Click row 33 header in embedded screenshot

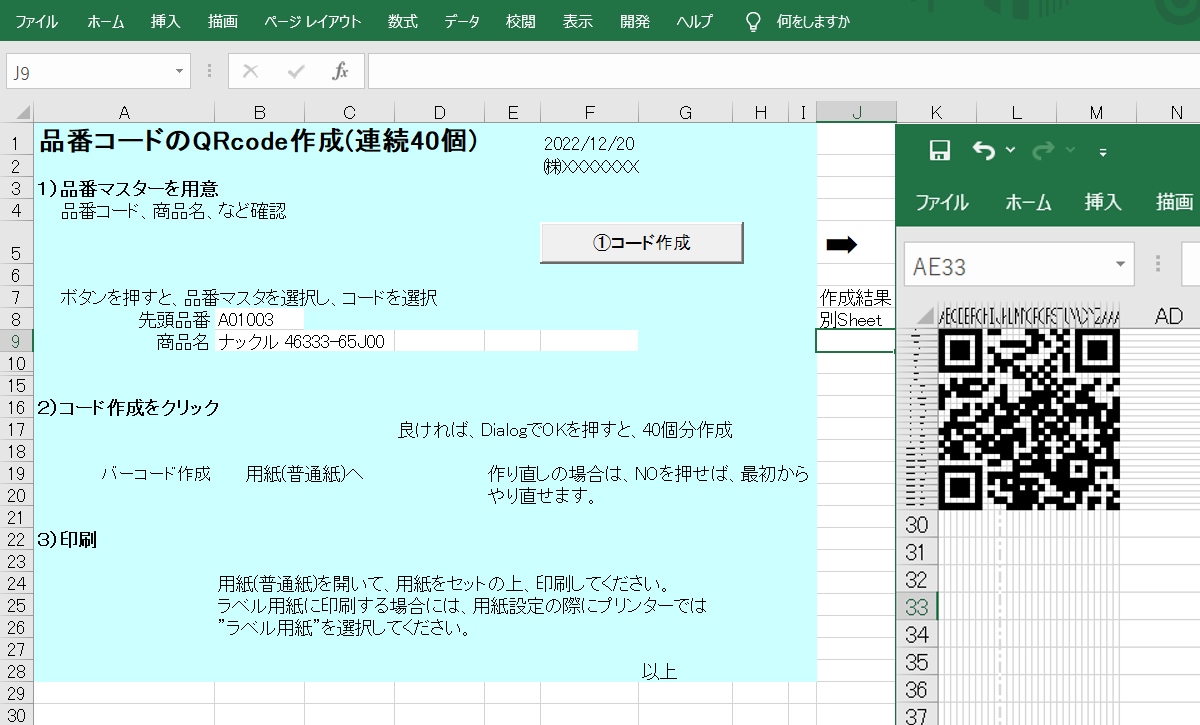[x=916, y=606]
